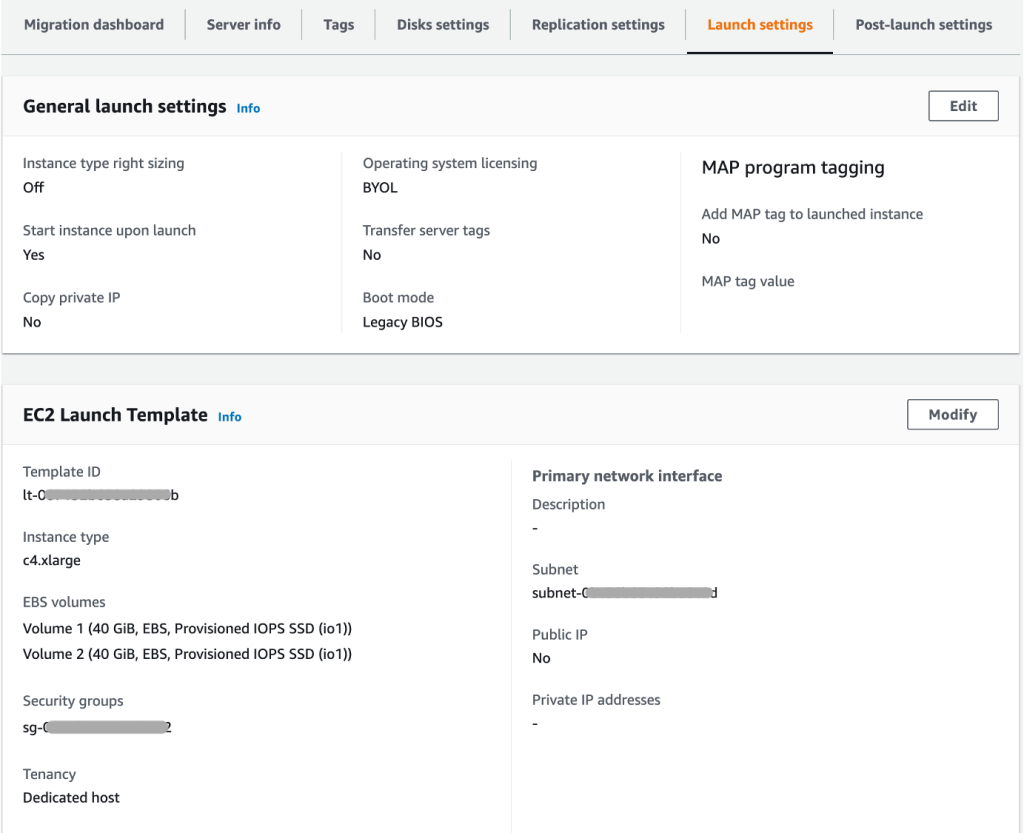The width and height of the screenshot is (1024, 833).
Task: Select the Tags tab
Action: click(338, 24)
